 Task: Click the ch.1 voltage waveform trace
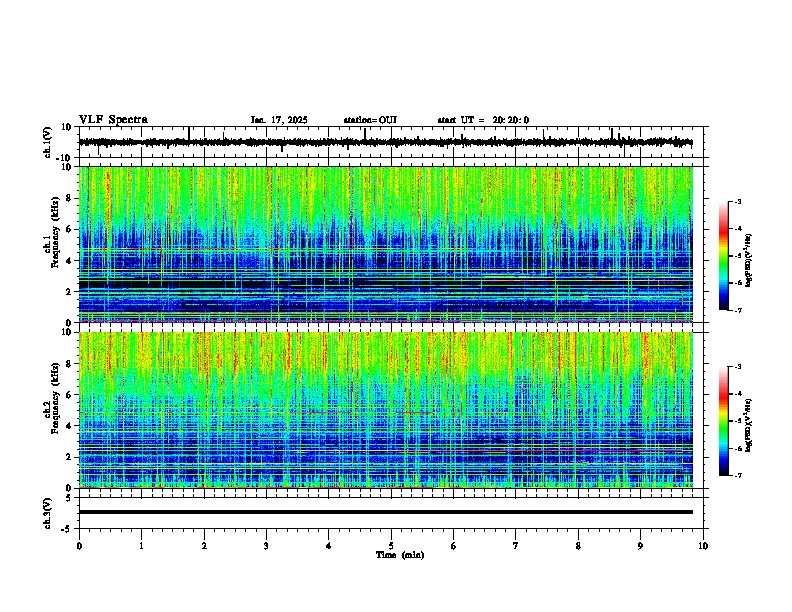[x=385, y=142]
